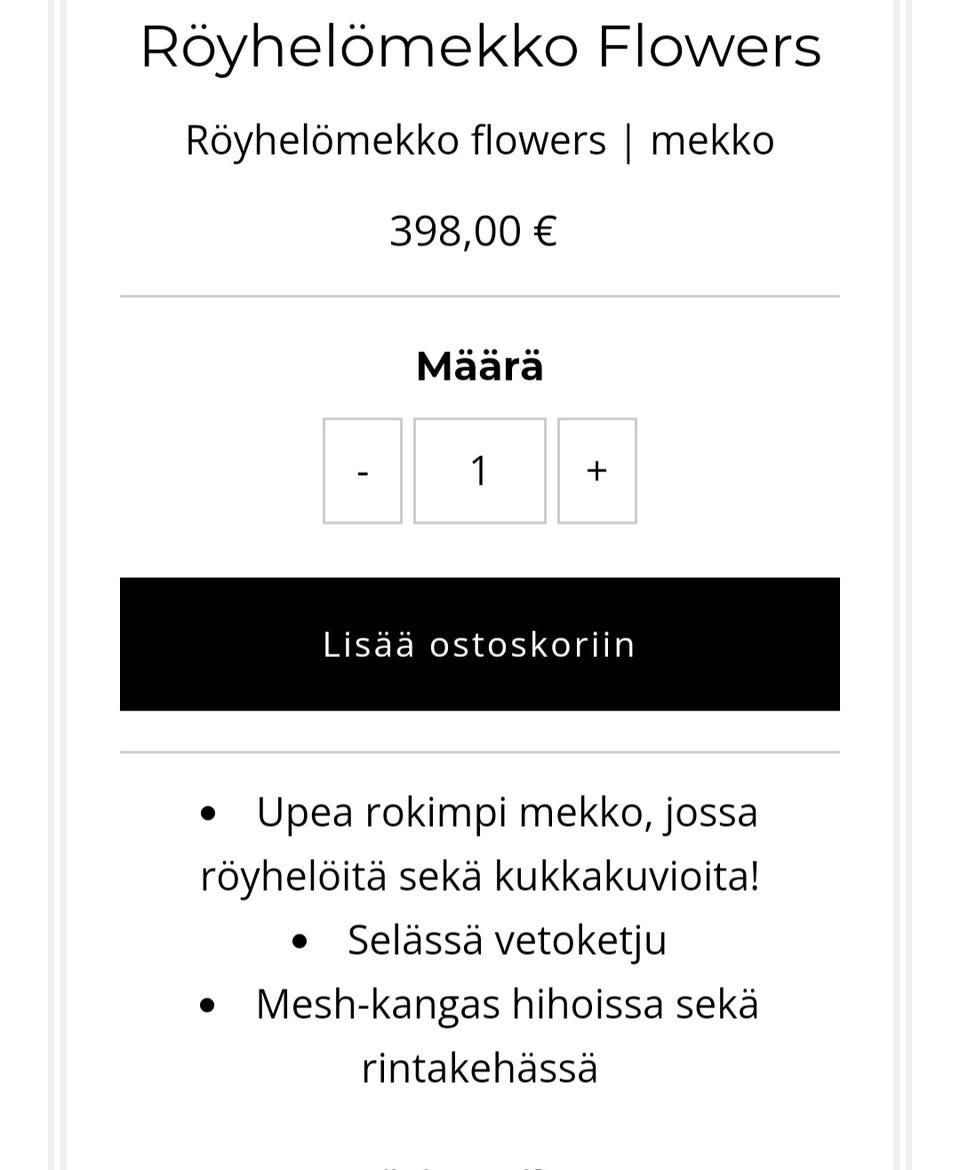Click the bullet dot before Selässä vetoketju
Screen dimensions: 960x1170
click(299, 942)
